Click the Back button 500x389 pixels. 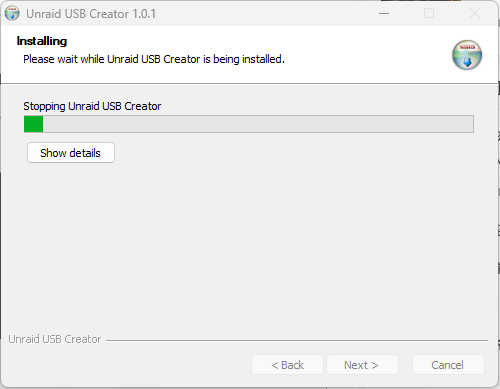point(287,365)
